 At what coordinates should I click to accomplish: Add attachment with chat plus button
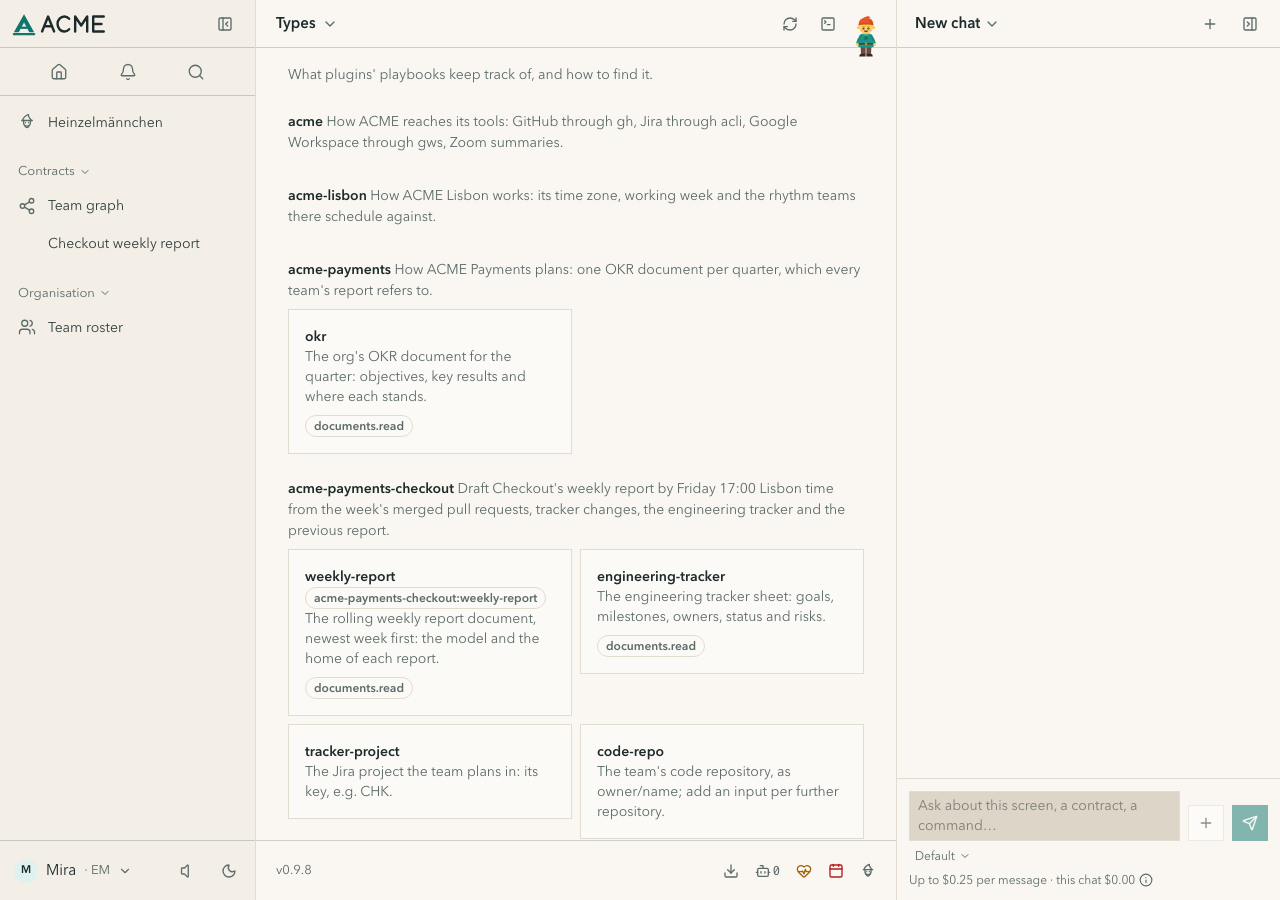pyautogui.click(x=1206, y=823)
